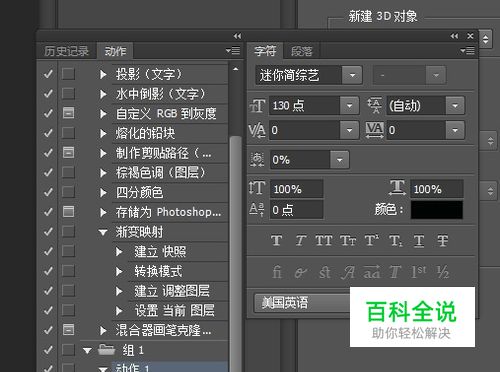Click the kerning V/A icon
The image size is (500, 372).
(x=257, y=130)
